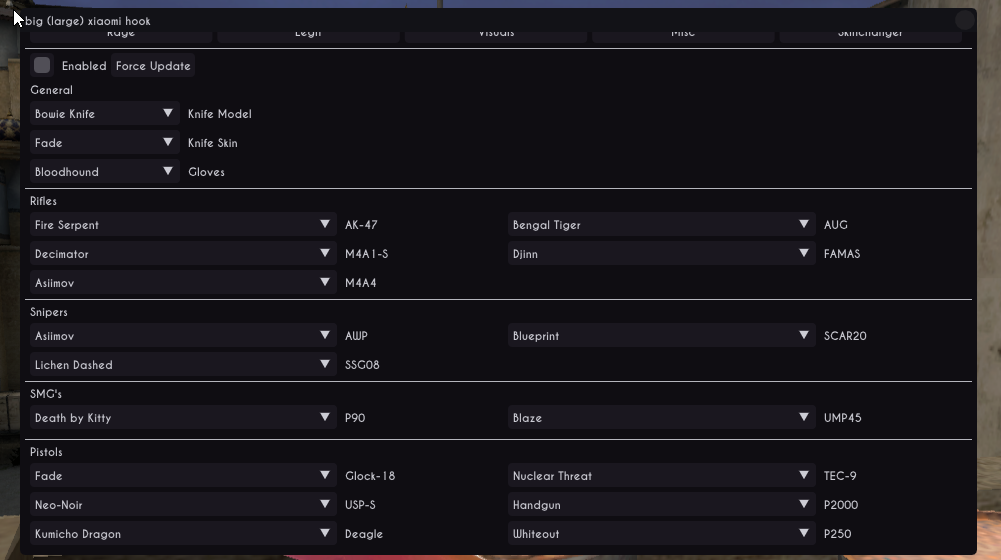Switch to the Rage tab
The image size is (1001, 560).
120,35
